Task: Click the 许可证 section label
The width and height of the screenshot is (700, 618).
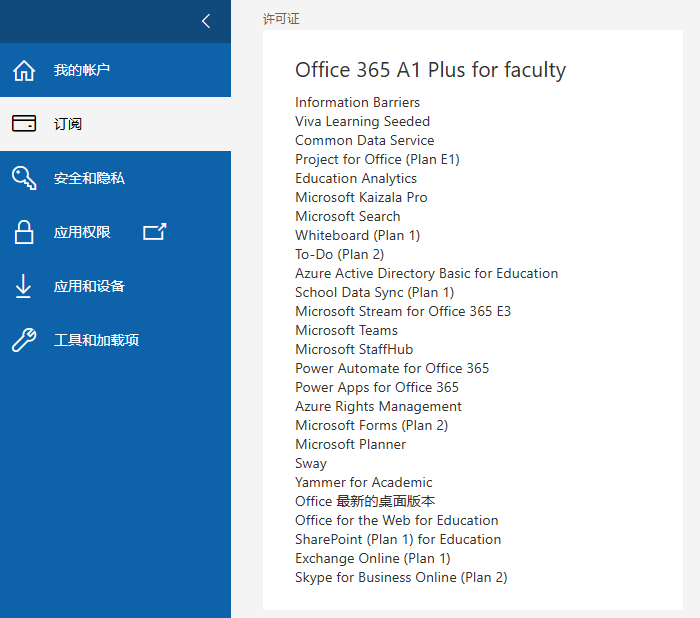Action: click(281, 19)
